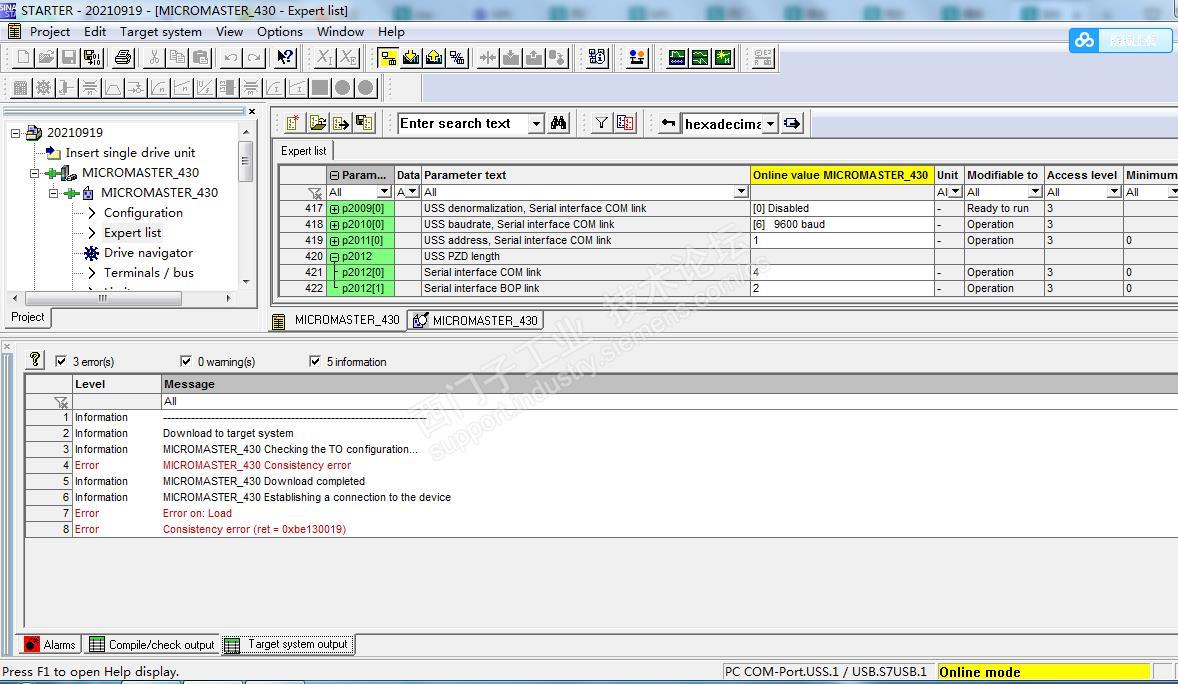
Task: Select Insert single drive unit in tree
Action: [x=130, y=153]
